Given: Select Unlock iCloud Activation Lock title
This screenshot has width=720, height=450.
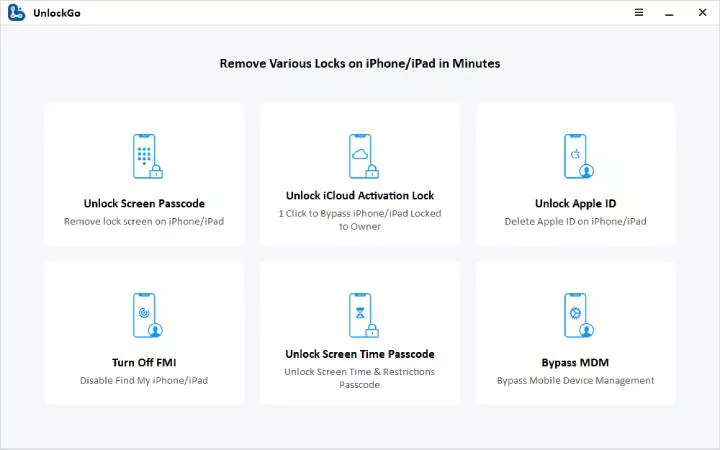Looking at the screenshot, I should pos(360,196).
